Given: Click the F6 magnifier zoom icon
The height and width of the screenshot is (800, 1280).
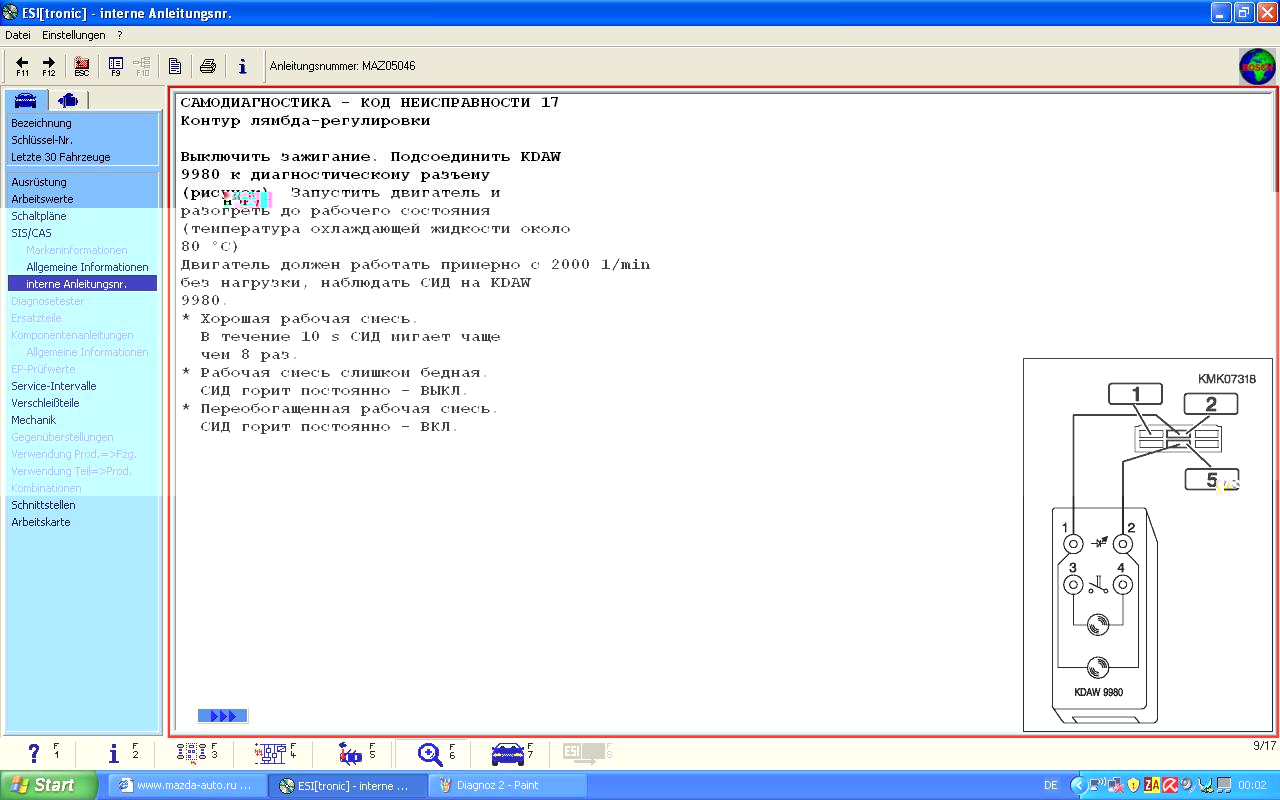Looking at the screenshot, I should coord(431,754).
